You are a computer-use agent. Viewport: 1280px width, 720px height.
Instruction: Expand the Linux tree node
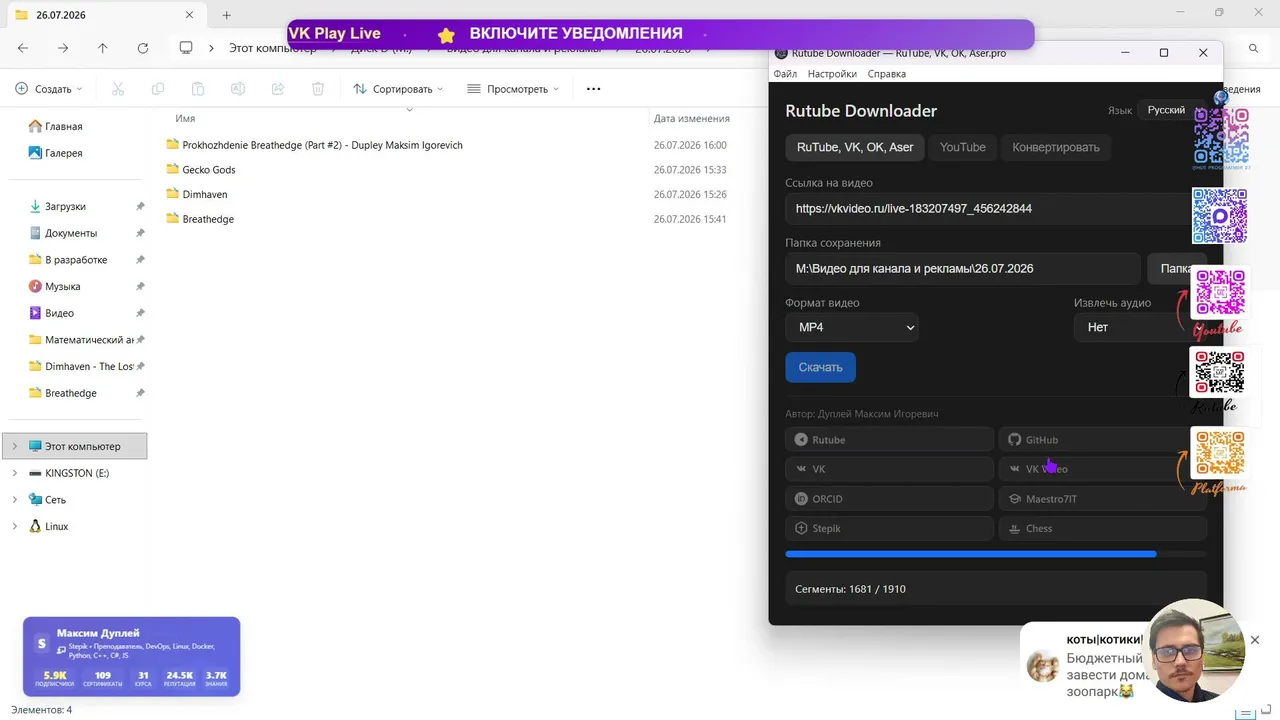(14, 526)
